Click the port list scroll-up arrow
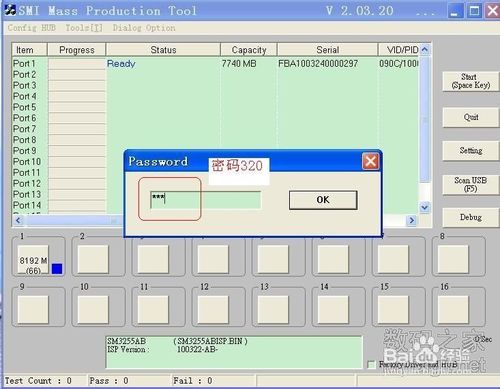500x389 pixels. tap(424, 50)
